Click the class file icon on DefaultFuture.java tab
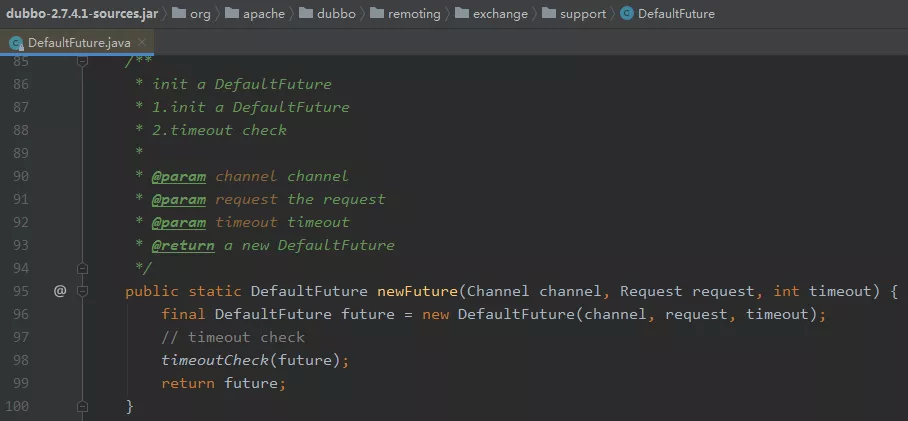The width and height of the screenshot is (908, 421). point(16,43)
